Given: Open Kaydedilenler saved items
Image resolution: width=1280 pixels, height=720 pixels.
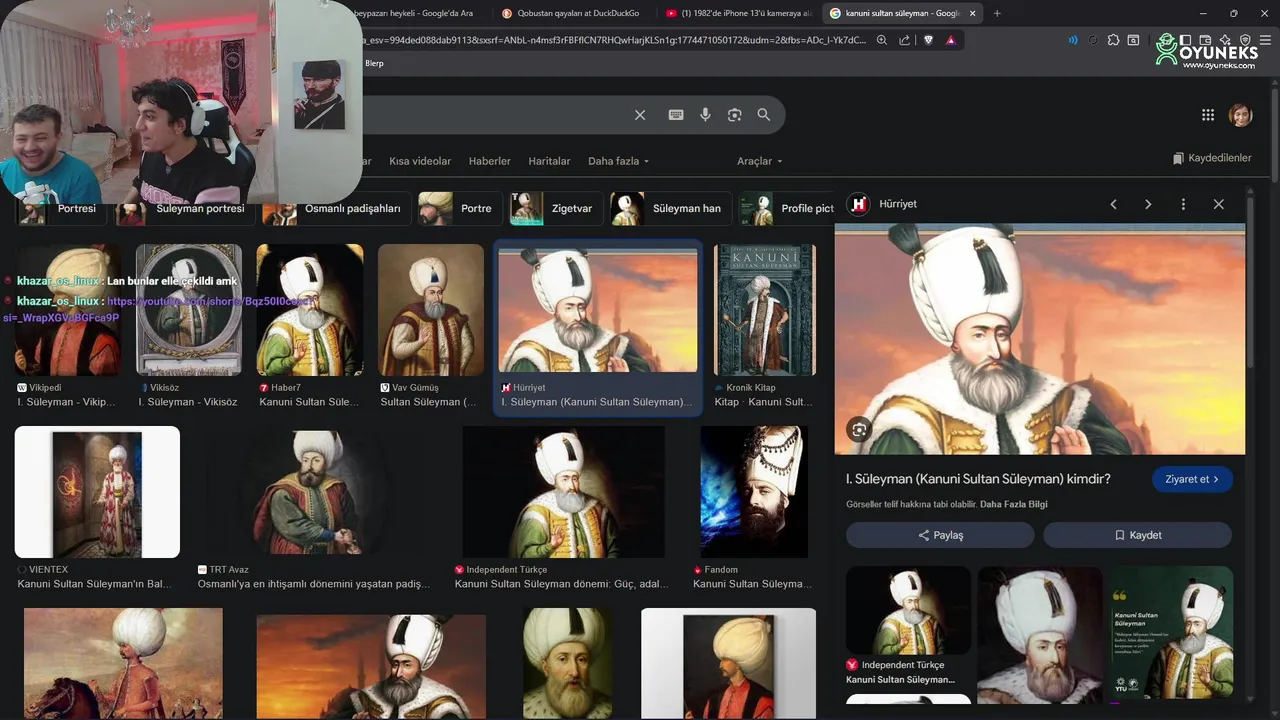Looking at the screenshot, I should (x=1212, y=158).
